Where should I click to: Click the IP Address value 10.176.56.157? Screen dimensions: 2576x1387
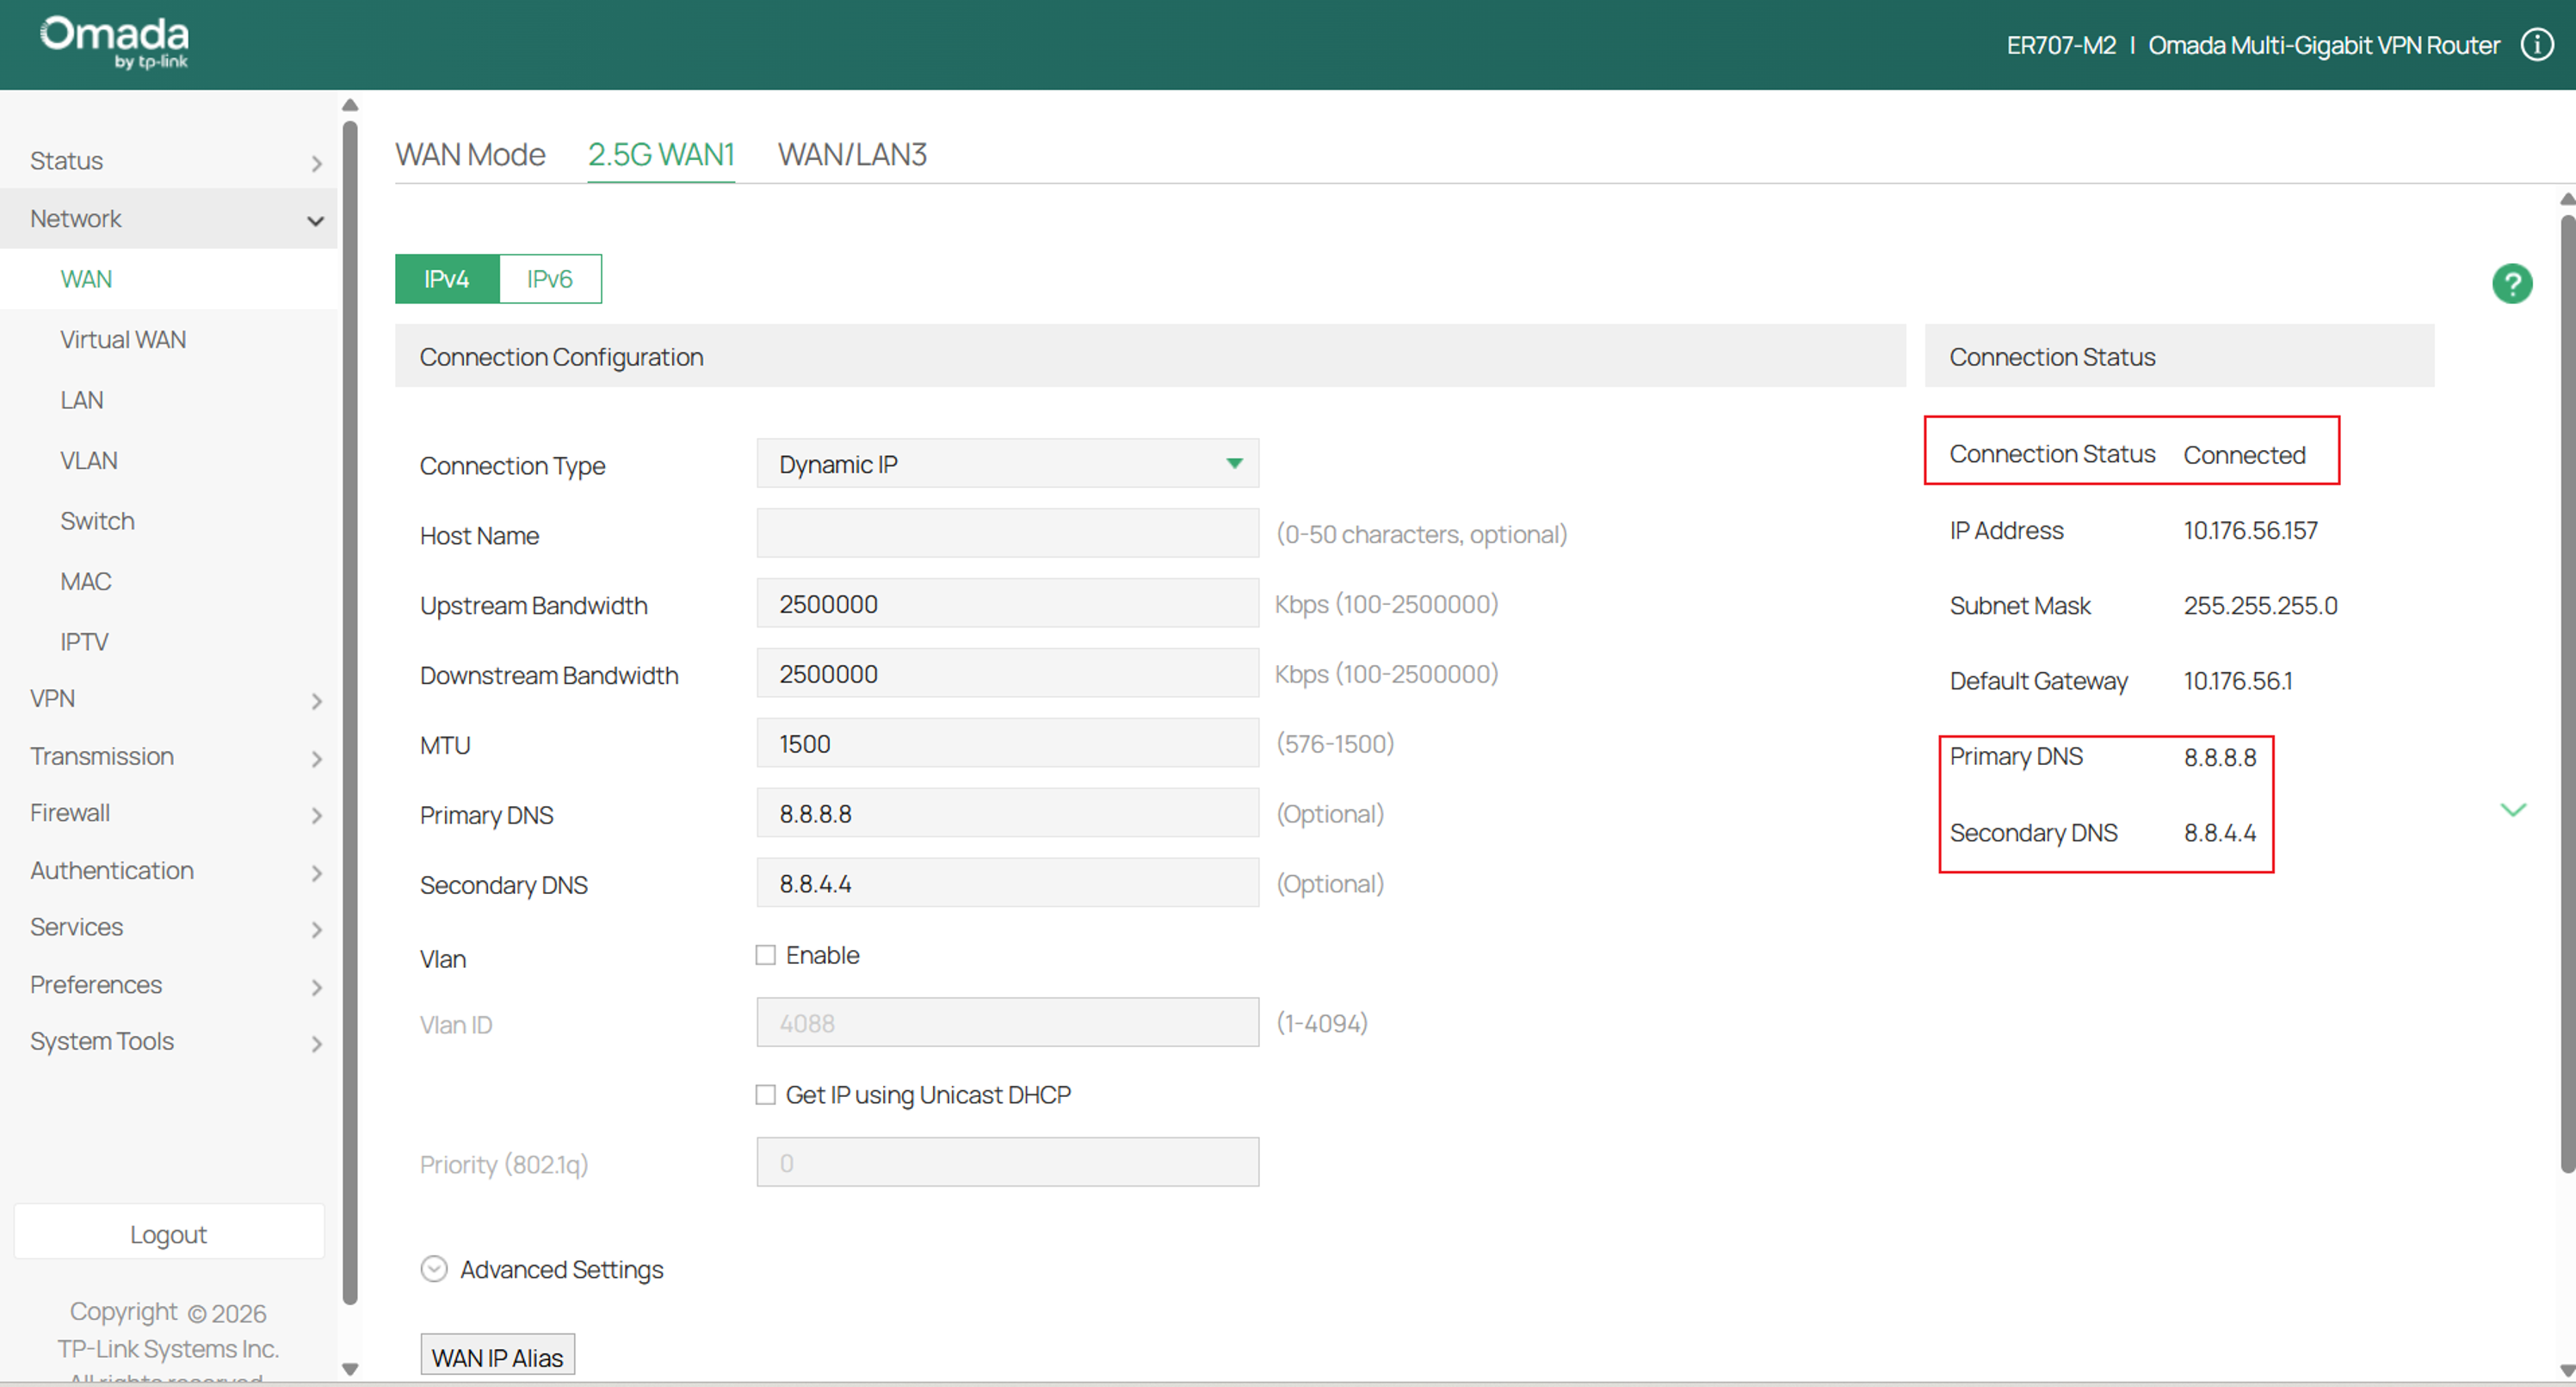(x=2250, y=531)
